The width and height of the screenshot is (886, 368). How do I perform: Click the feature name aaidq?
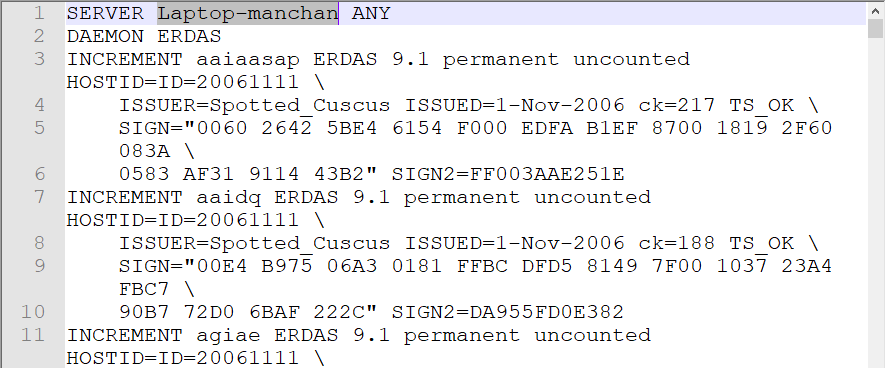(x=228, y=197)
